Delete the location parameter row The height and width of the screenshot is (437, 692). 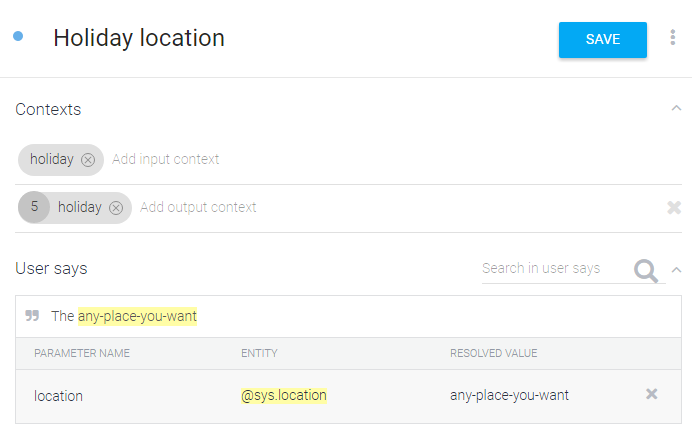point(652,394)
